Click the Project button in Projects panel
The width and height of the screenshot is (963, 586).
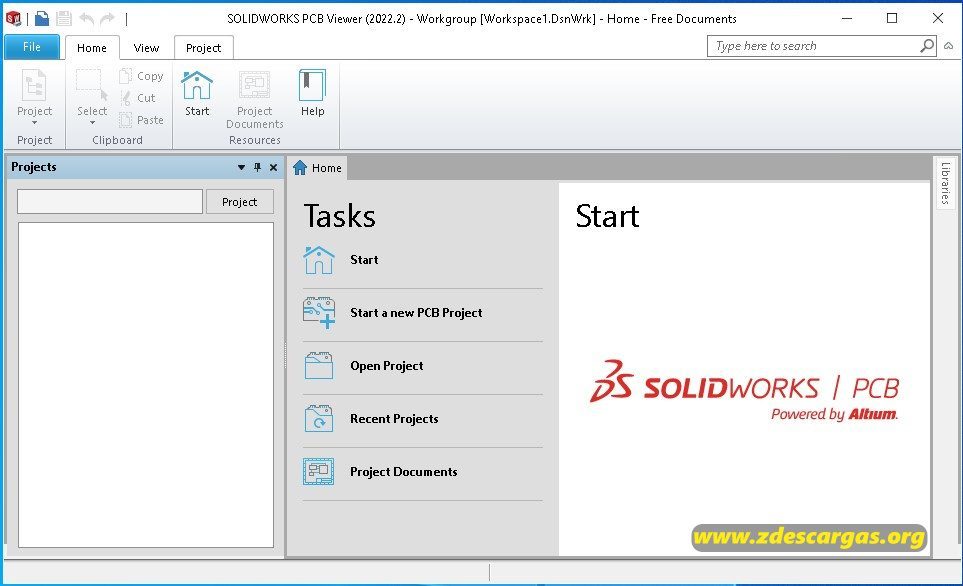click(240, 201)
